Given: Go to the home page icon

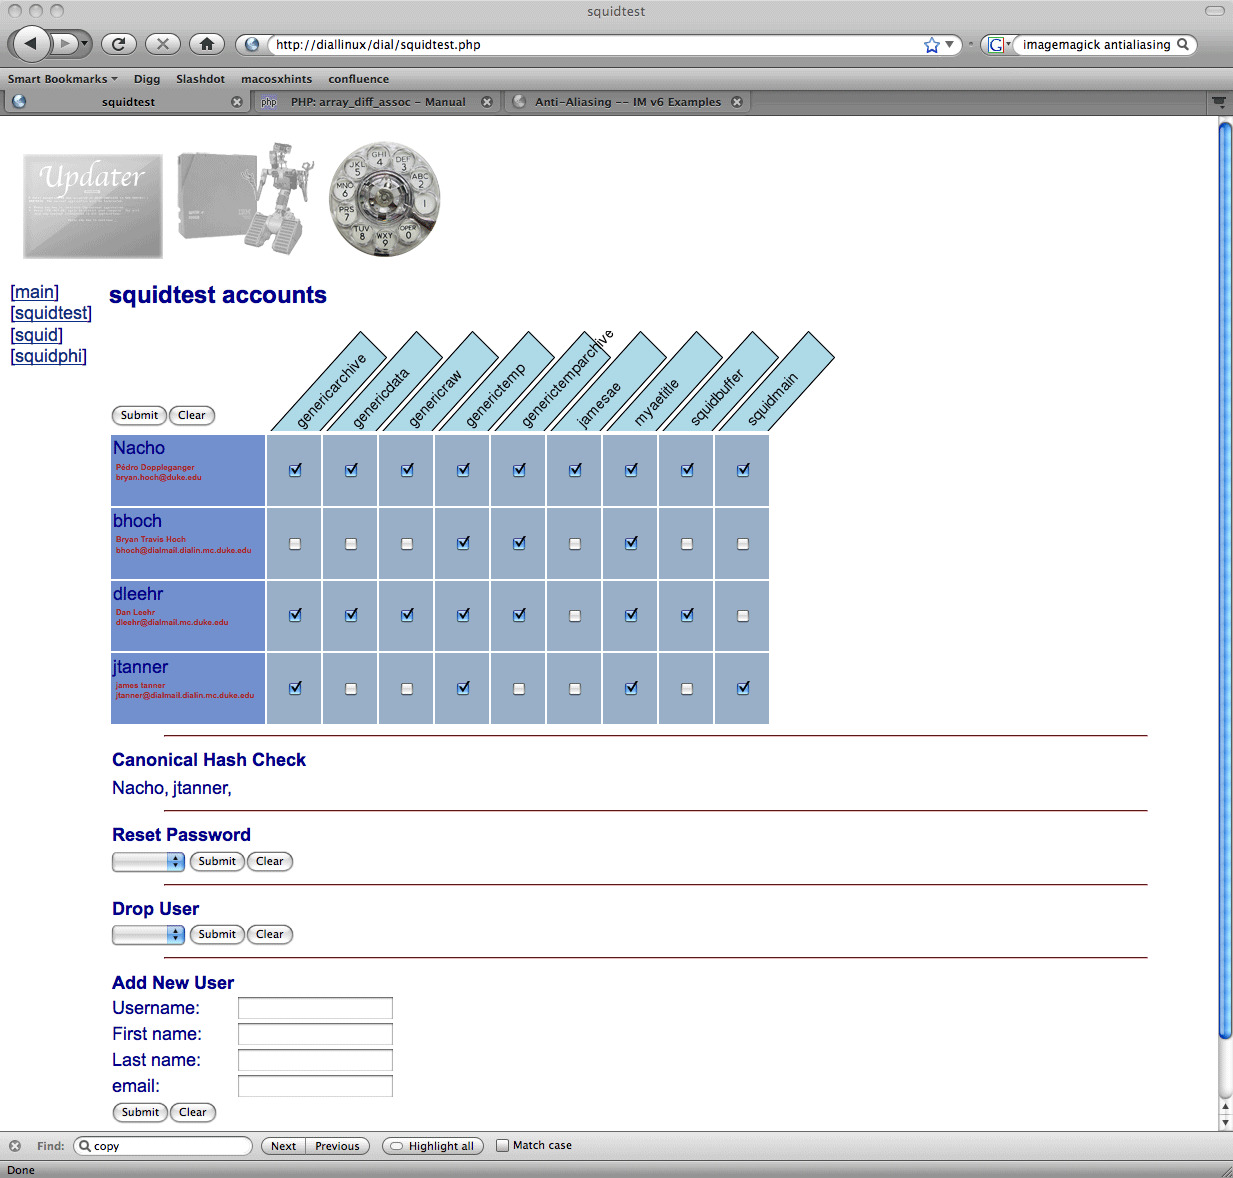Looking at the screenshot, I should coord(206,44).
